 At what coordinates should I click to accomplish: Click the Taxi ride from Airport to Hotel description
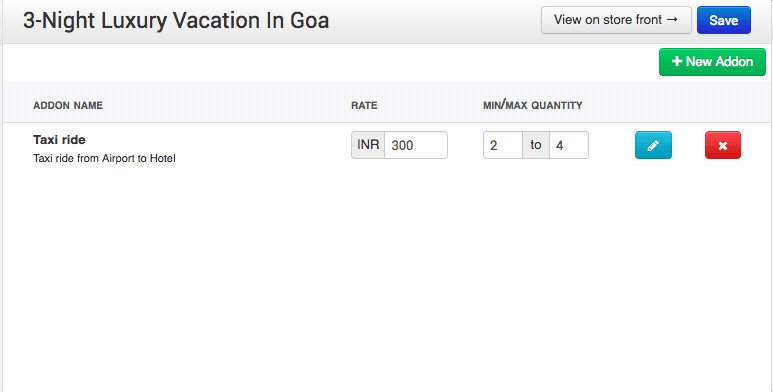(105, 158)
